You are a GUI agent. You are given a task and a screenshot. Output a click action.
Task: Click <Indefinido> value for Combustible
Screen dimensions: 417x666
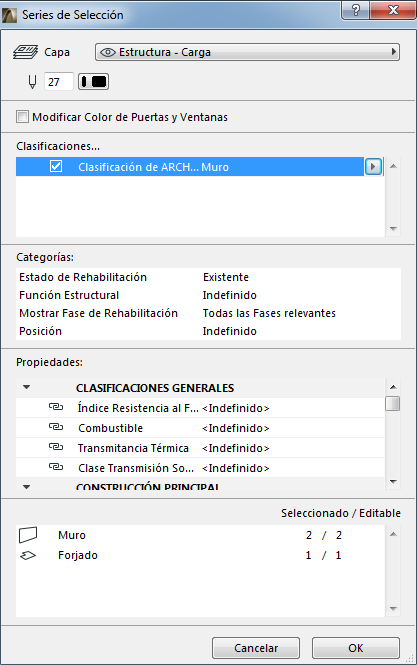pyautogui.click(x=236, y=428)
